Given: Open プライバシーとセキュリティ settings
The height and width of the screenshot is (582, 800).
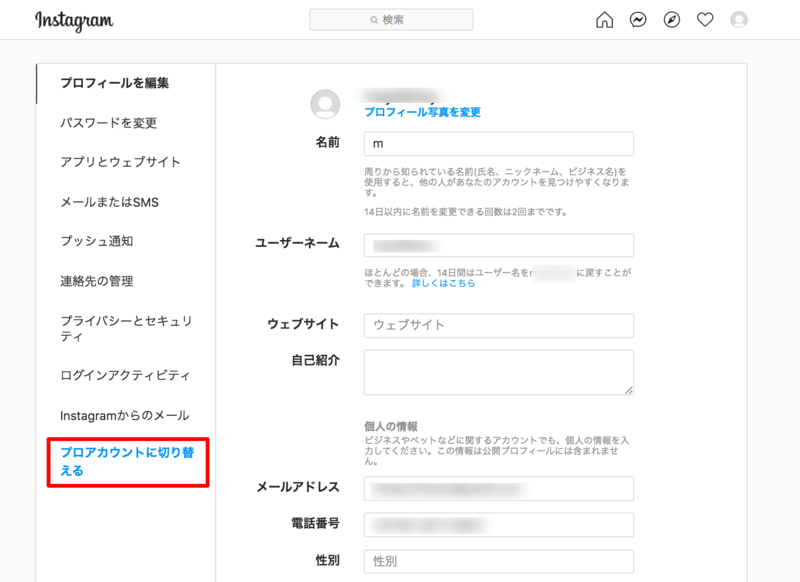Looking at the screenshot, I should click(x=127, y=328).
